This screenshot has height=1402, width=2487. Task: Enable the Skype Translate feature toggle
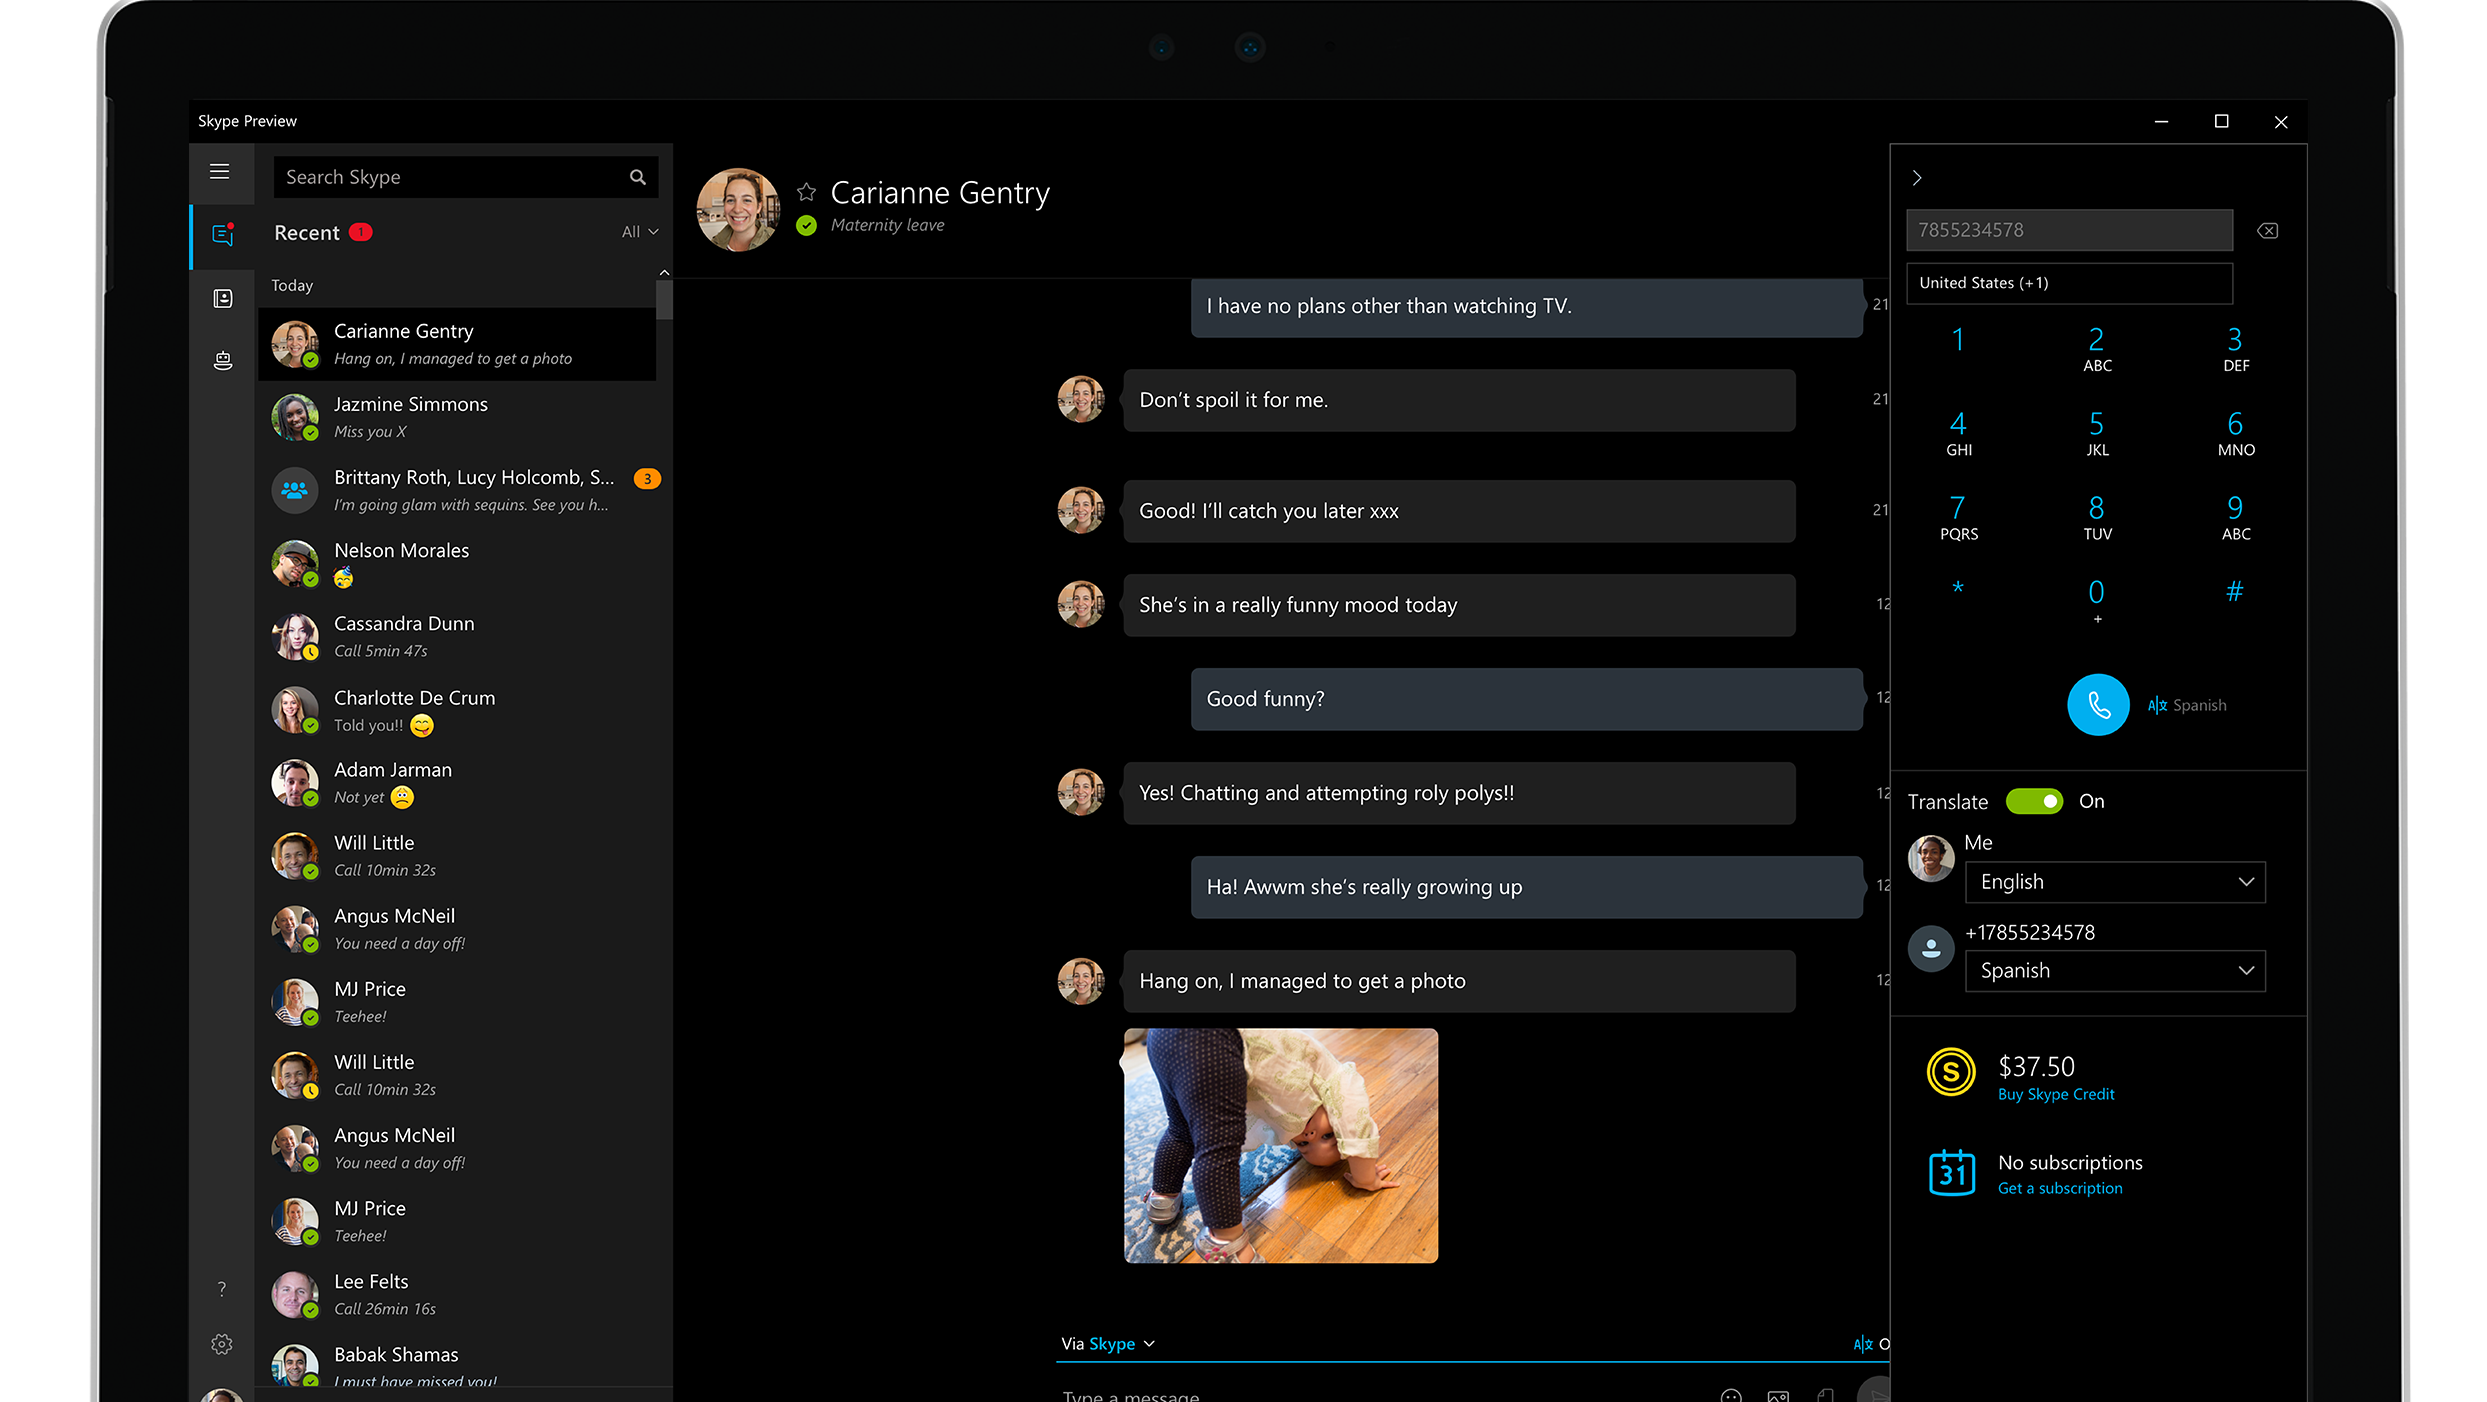tap(2036, 799)
